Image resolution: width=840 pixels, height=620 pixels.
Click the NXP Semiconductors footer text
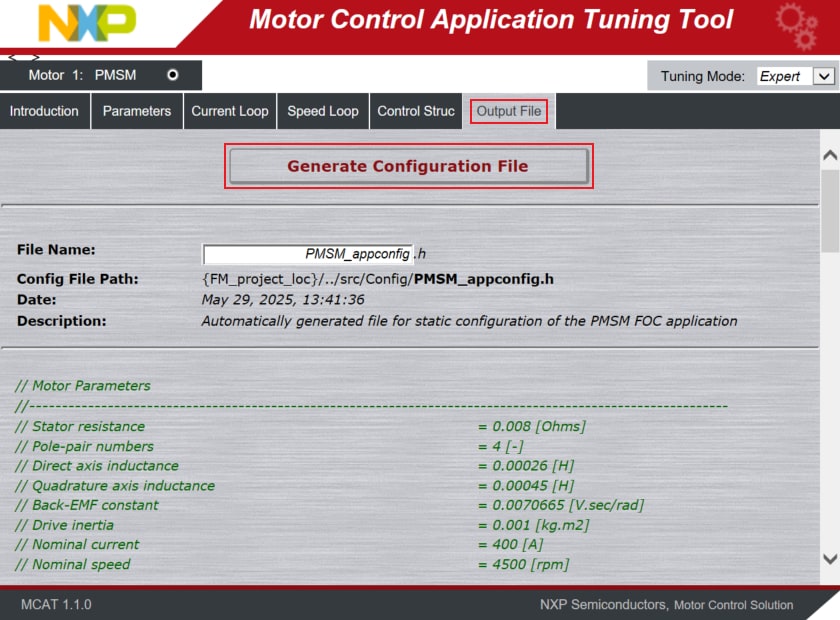pos(603,605)
